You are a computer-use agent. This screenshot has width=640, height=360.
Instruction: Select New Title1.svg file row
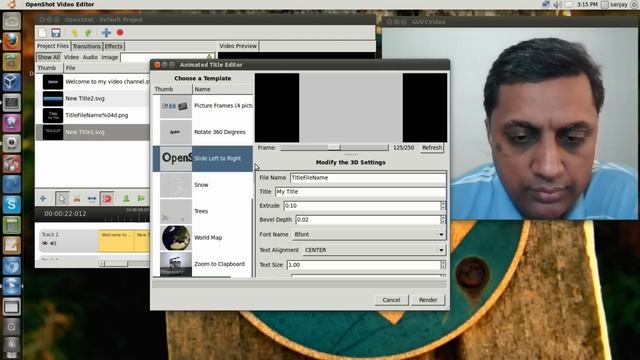(x=93, y=132)
